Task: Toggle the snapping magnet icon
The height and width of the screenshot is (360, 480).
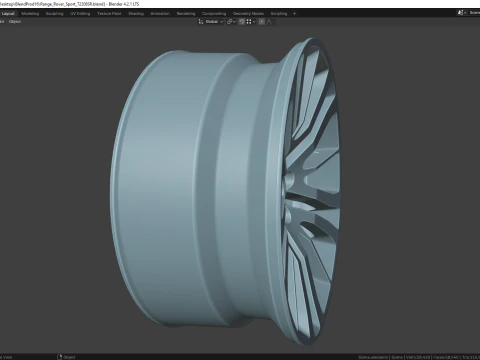Action: click(242, 22)
